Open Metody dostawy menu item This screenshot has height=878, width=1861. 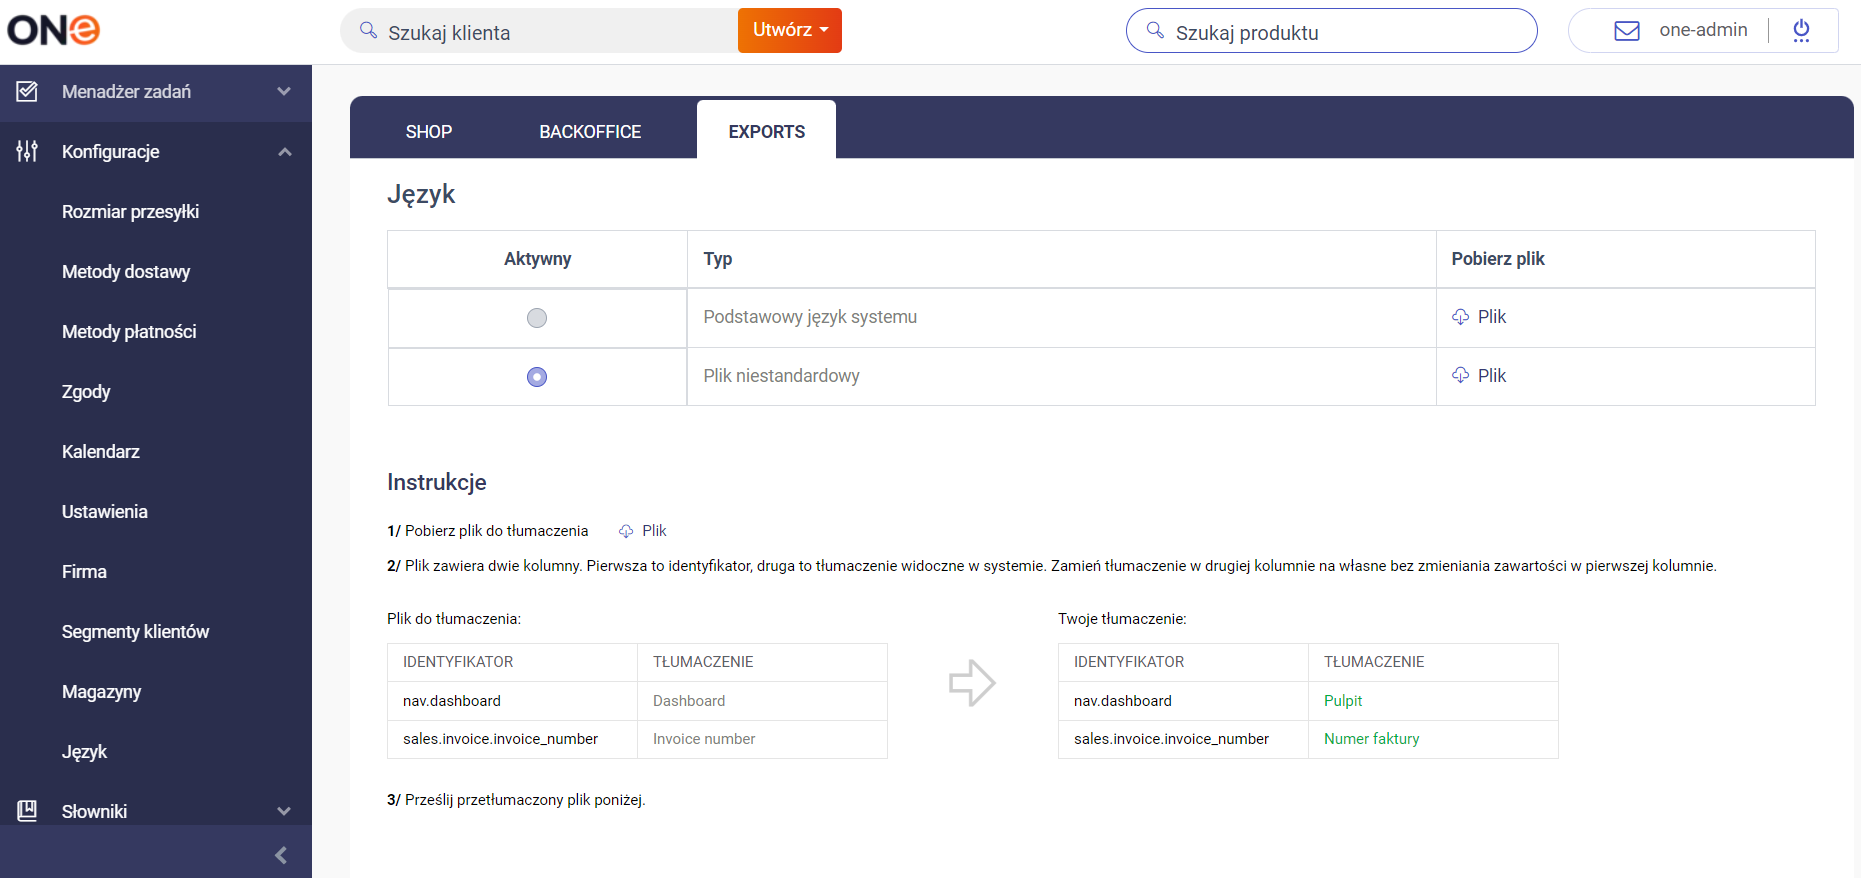[126, 272]
